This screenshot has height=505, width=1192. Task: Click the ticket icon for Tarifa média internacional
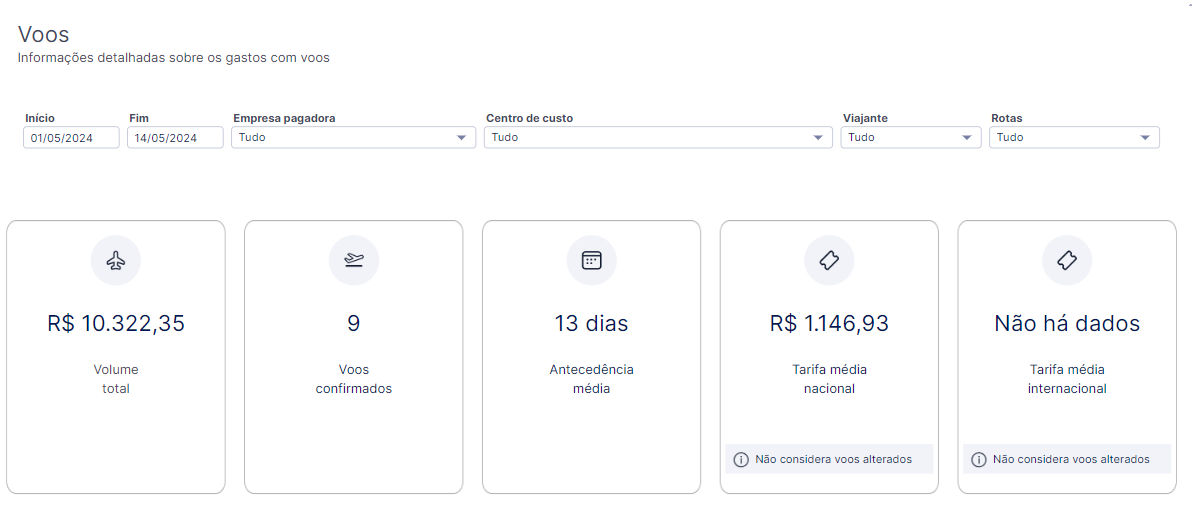(x=1067, y=261)
